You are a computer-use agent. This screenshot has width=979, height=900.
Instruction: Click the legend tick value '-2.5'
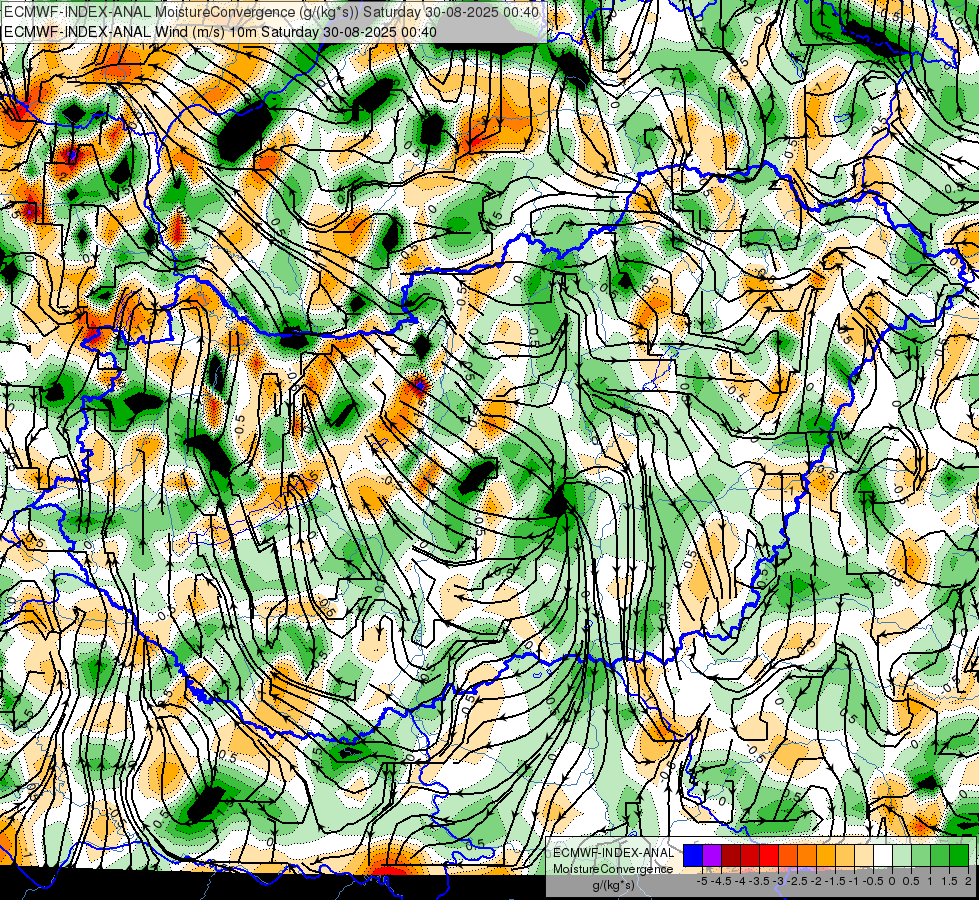[797, 881]
